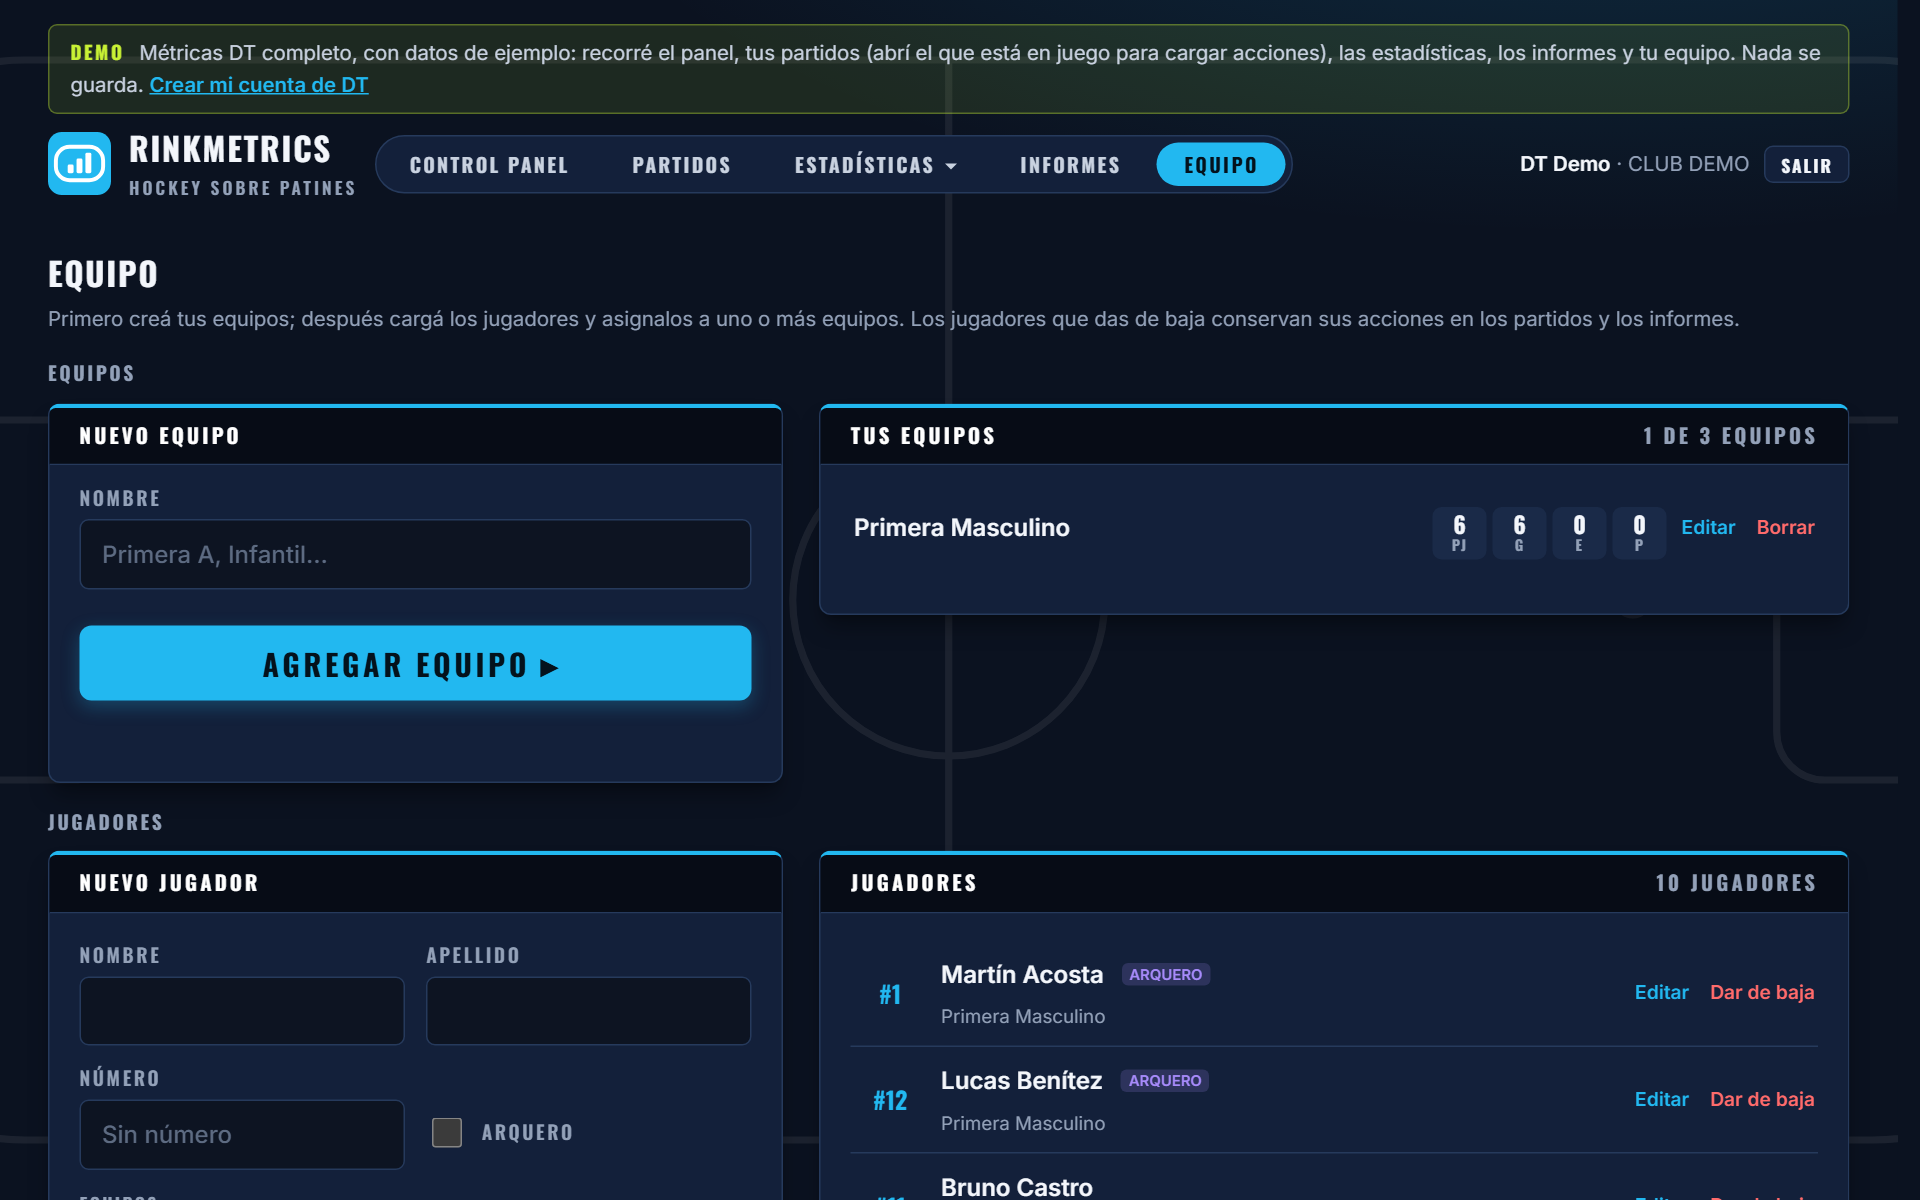Focus the new team Nombre field
Image resolution: width=1920 pixels, height=1200 pixels.
pos(415,554)
